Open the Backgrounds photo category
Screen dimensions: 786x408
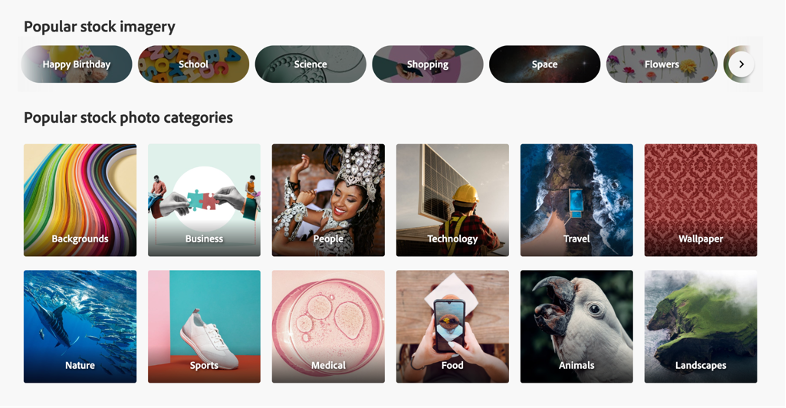[80, 200]
